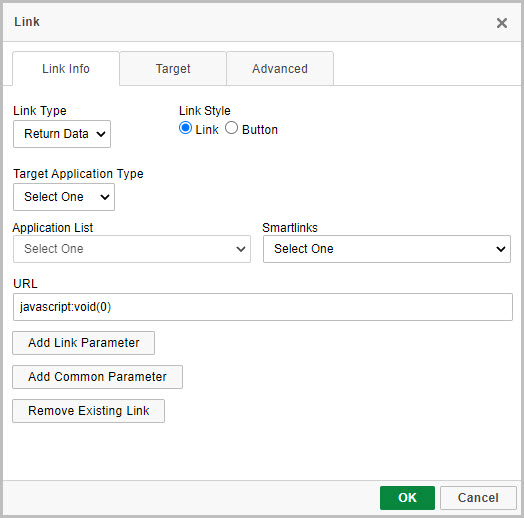Switch to the Target tab
The image size is (524, 518).
click(173, 69)
